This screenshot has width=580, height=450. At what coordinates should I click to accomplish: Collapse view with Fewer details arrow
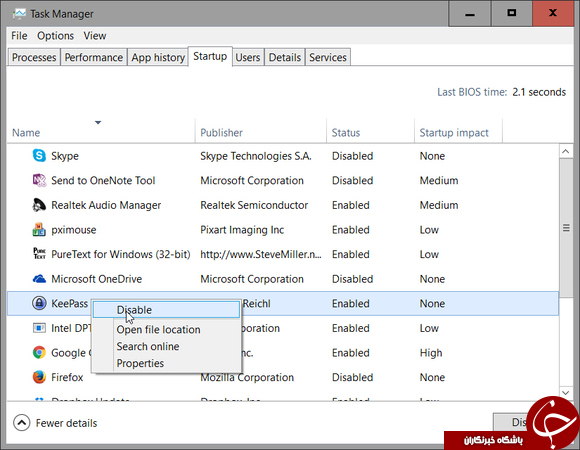click(21, 423)
